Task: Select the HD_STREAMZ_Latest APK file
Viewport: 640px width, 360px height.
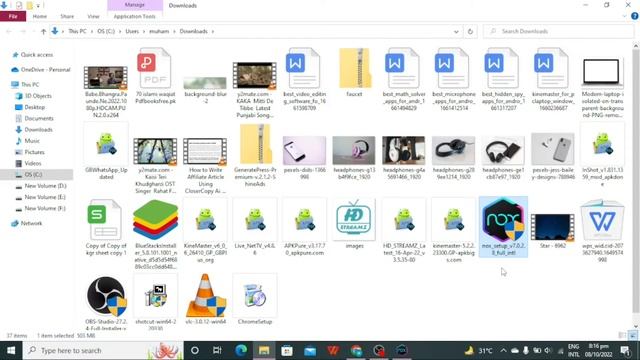Action: pyautogui.click(x=404, y=231)
